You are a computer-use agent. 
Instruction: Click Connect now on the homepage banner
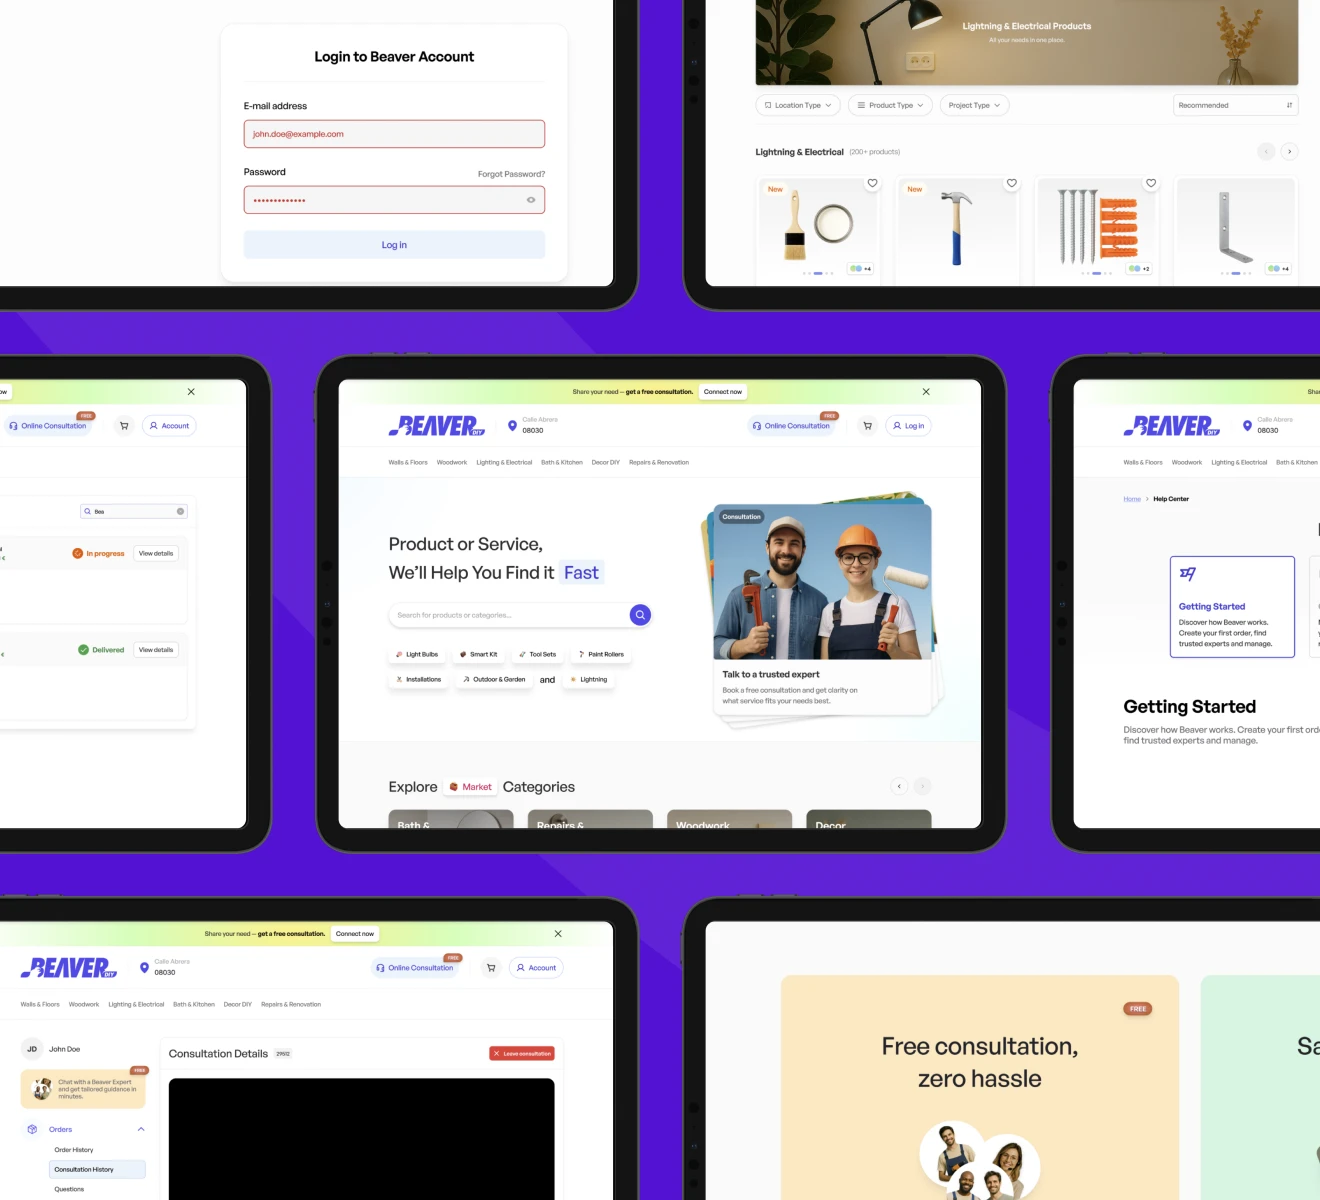723,392
